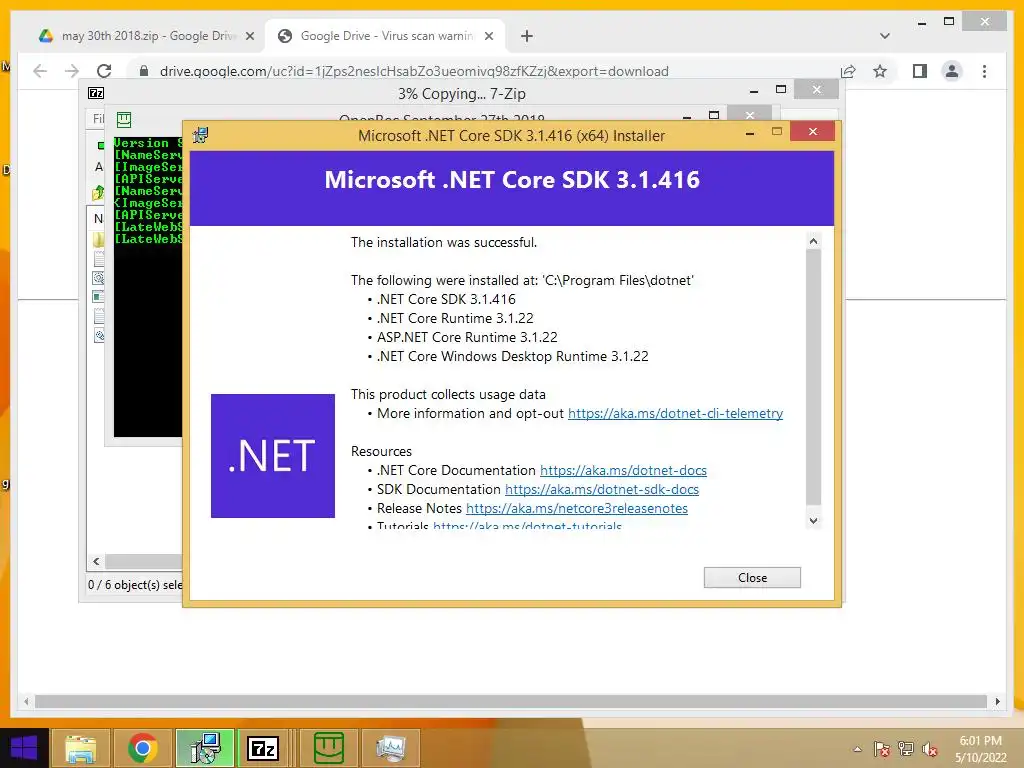
Task: Toggle Chrome side panel
Action: click(920, 71)
